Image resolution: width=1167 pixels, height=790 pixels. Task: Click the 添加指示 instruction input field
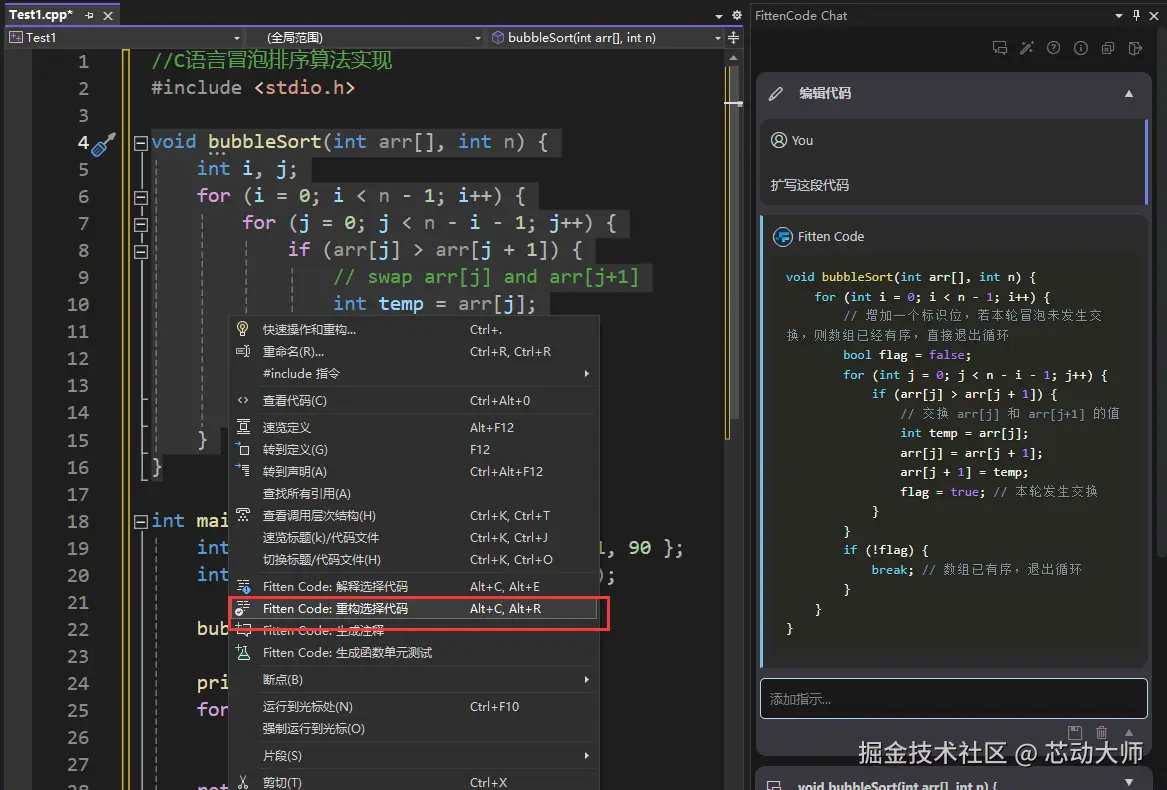(x=953, y=698)
